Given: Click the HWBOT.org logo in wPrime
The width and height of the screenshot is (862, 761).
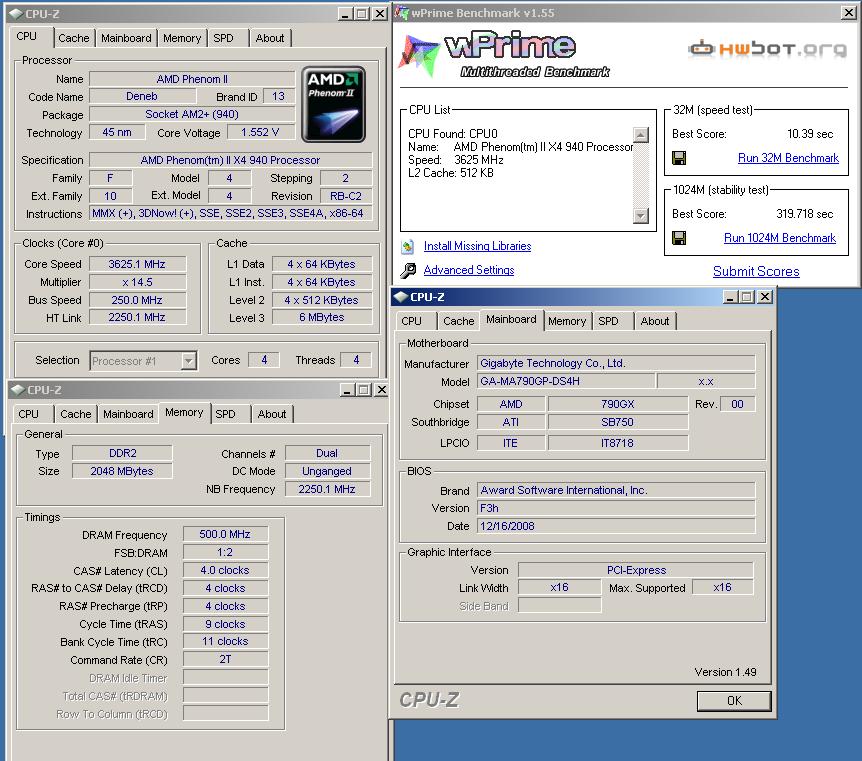Looking at the screenshot, I should click(x=767, y=49).
